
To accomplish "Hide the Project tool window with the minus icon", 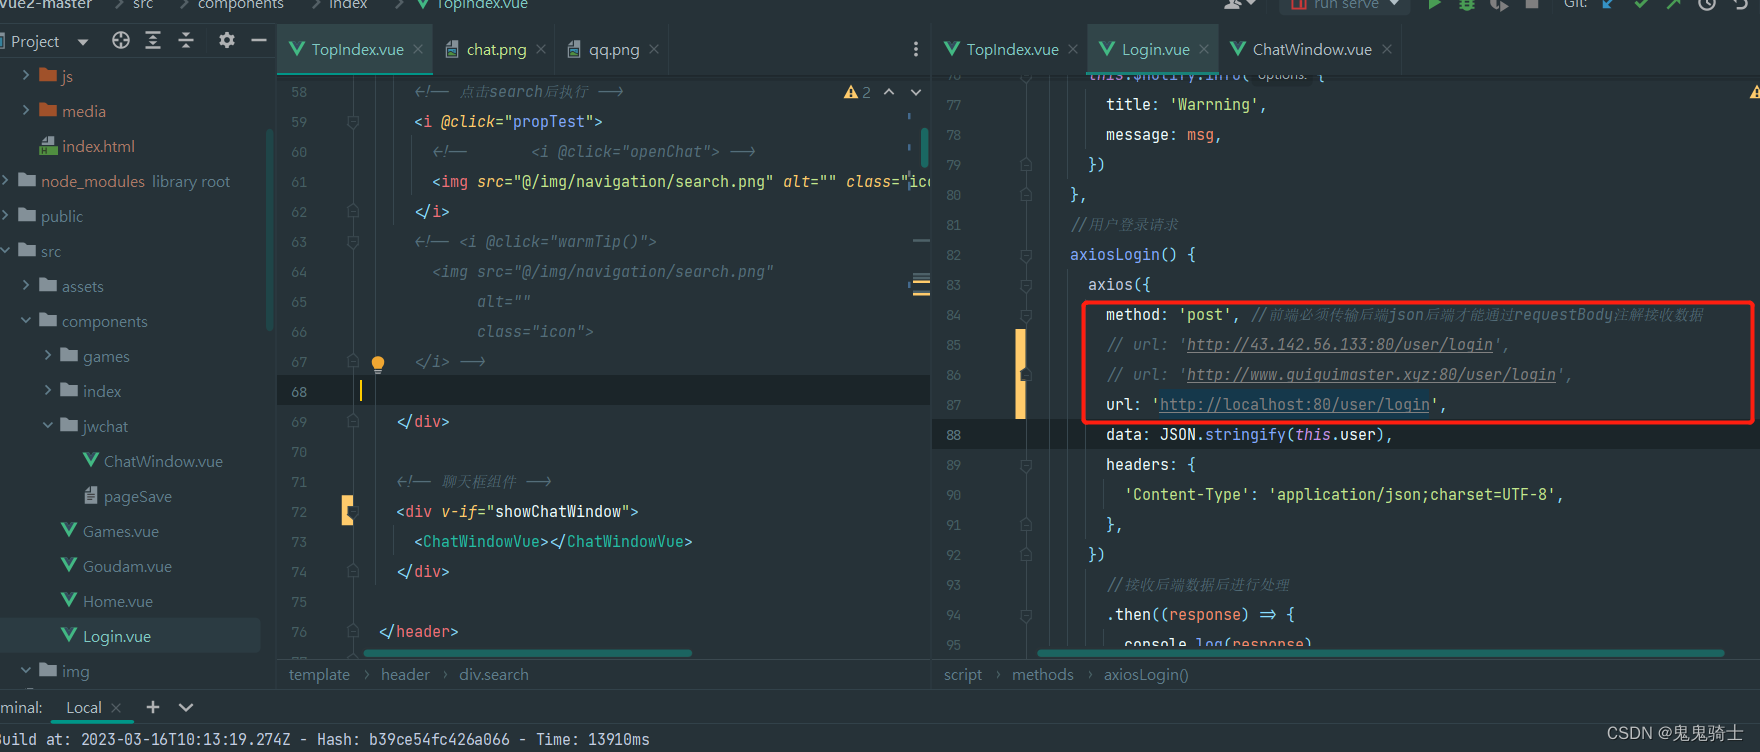I will point(259,40).
